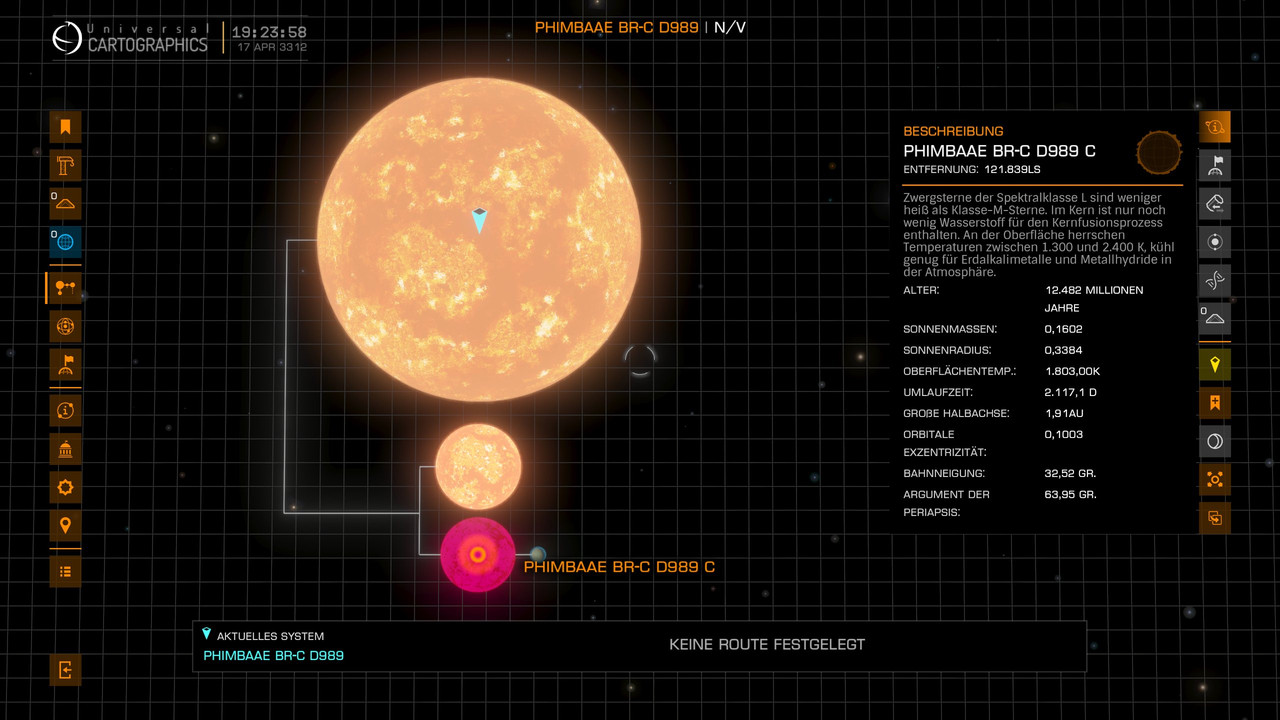Click the system title PHIMBAAE BR-C D989 at top

point(617,27)
